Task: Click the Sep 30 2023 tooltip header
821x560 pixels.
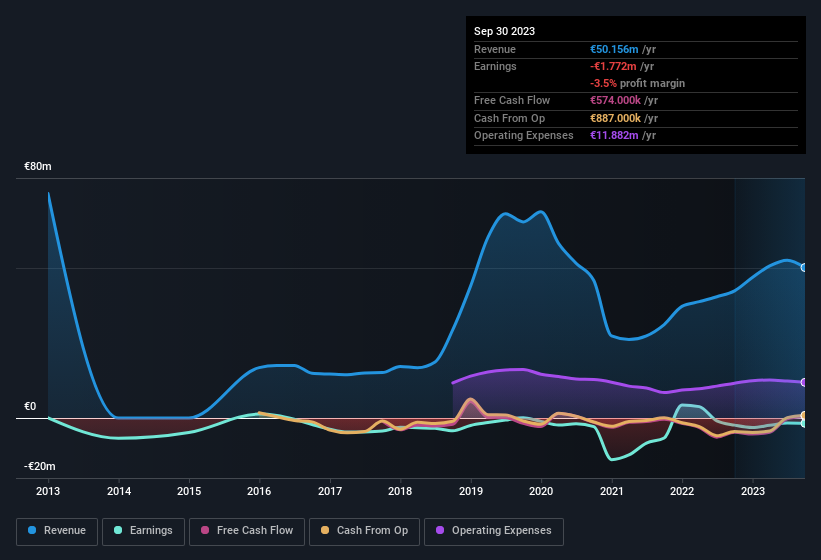Action: pyautogui.click(x=504, y=31)
